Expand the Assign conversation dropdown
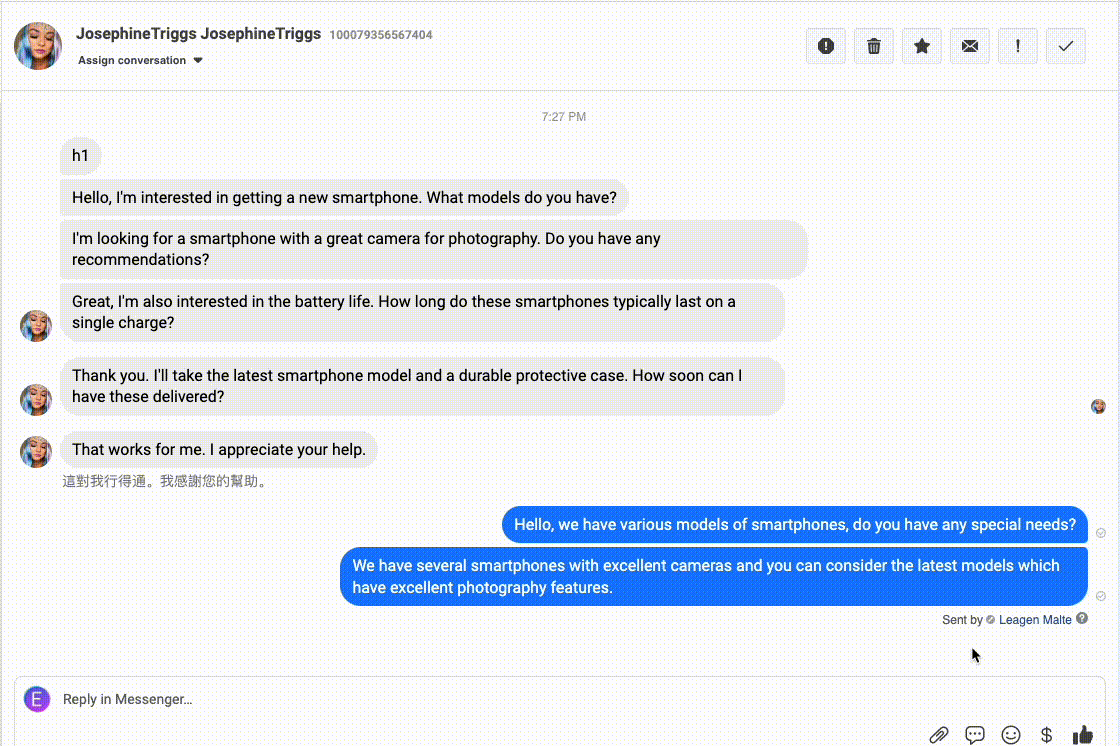This screenshot has height=746, width=1120. pyautogui.click(x=140, y=60)
